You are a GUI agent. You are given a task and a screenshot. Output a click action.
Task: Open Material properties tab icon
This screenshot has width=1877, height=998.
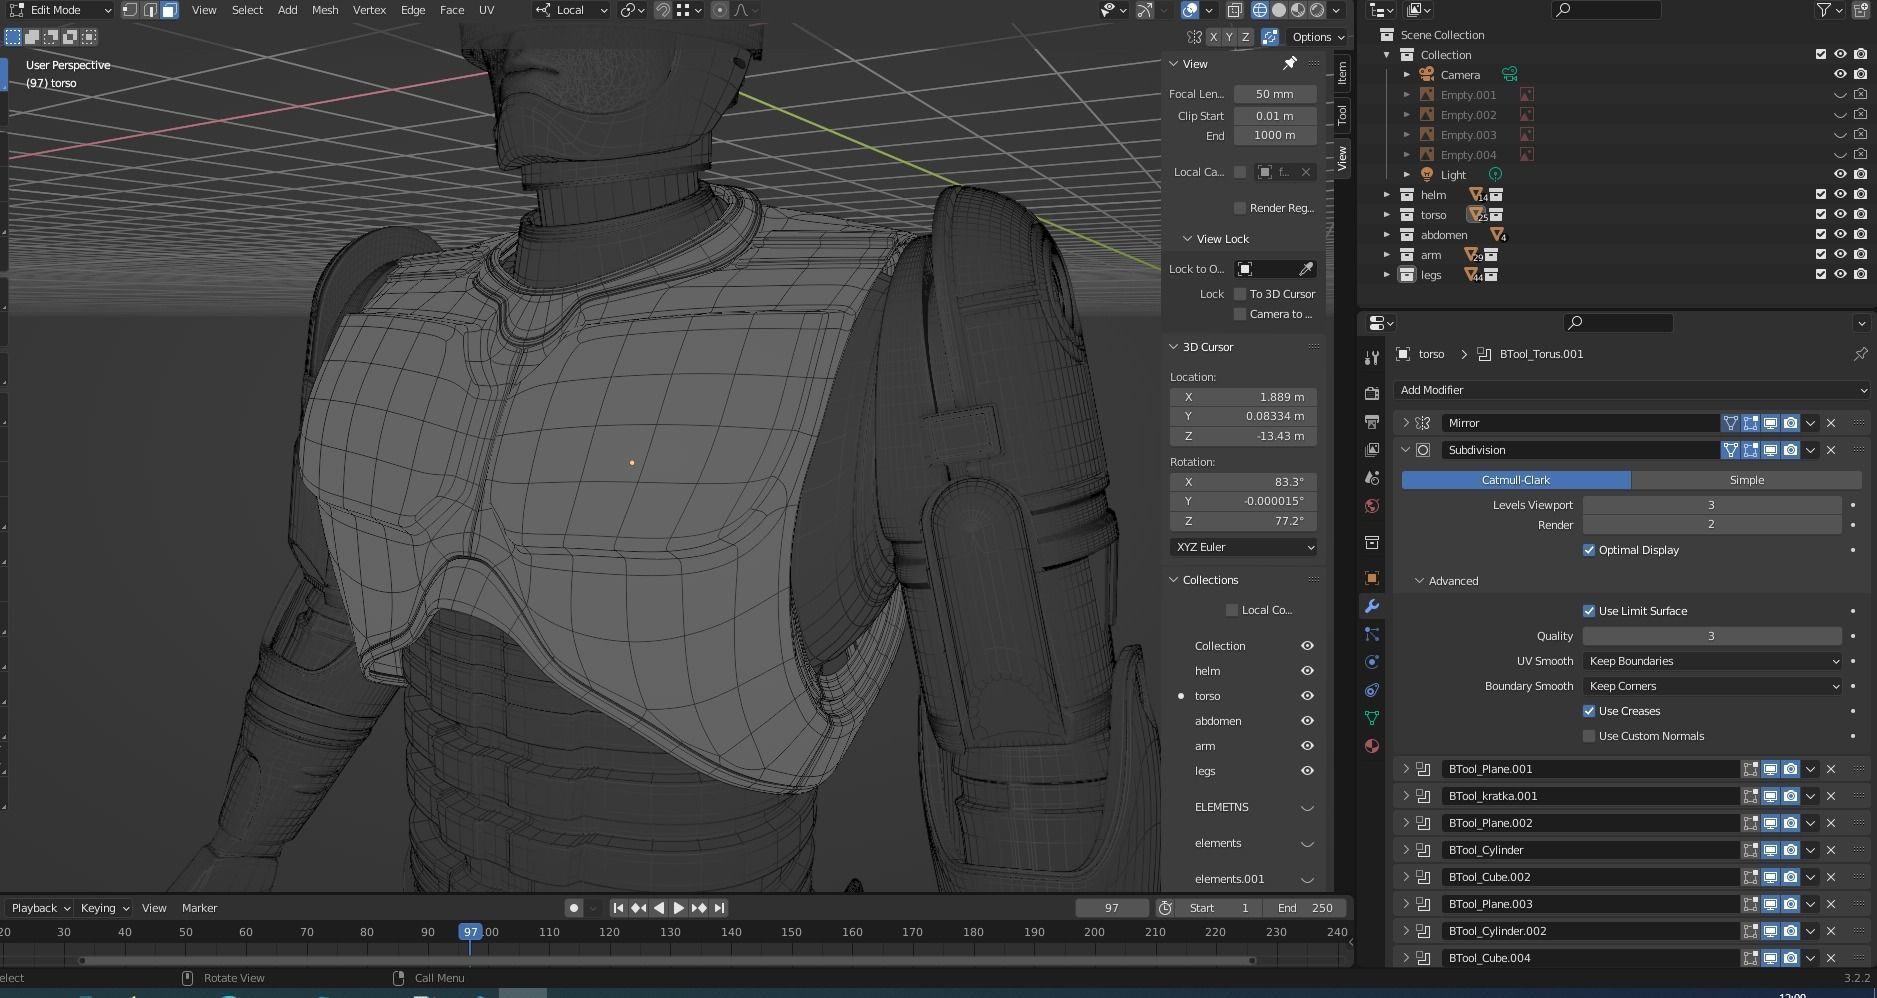click(x=1372, y=746)
